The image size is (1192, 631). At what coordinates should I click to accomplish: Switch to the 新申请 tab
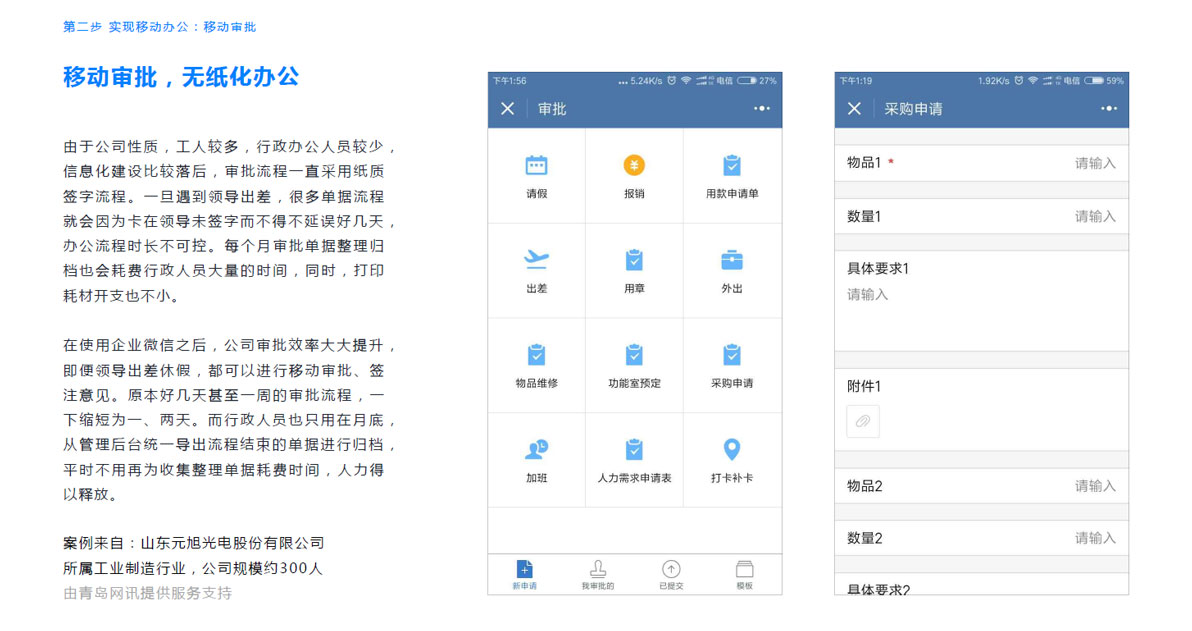pos(525,575)
